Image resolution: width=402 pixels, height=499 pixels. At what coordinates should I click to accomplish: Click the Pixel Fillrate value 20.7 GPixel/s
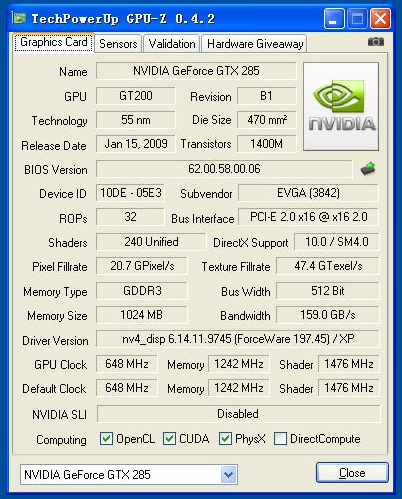[142, 266]
